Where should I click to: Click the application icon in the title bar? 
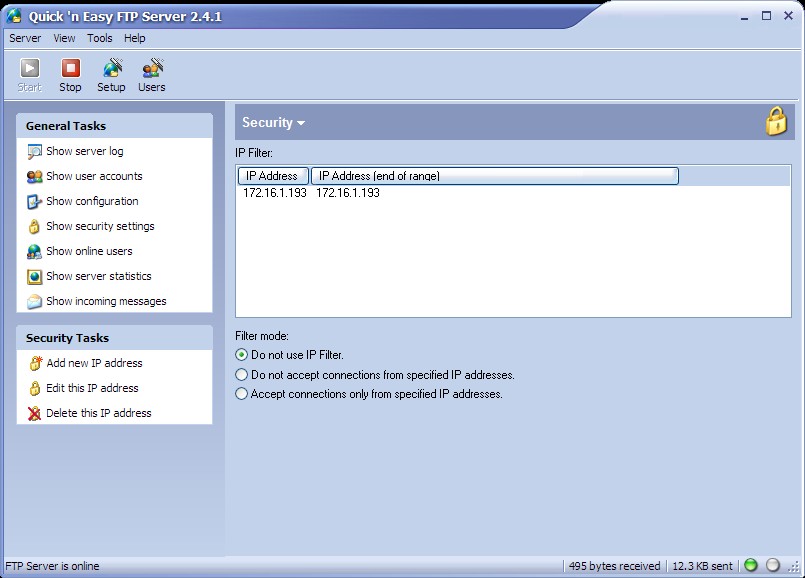coord(14,15)
